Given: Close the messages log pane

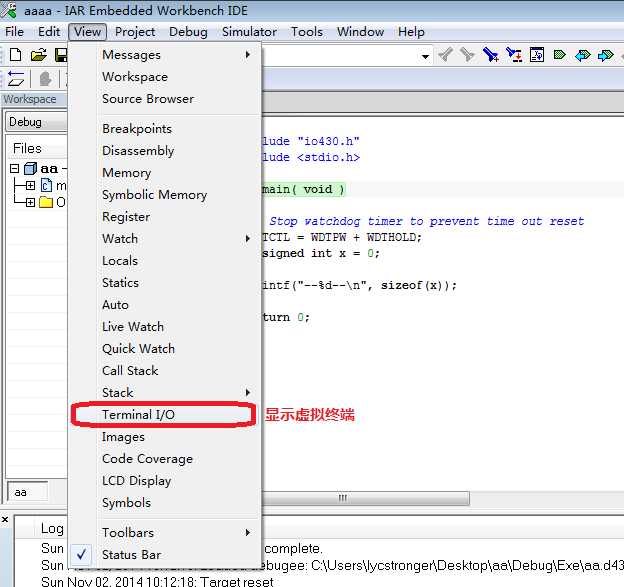Looking at the screenshot, I should coord(5,519).
